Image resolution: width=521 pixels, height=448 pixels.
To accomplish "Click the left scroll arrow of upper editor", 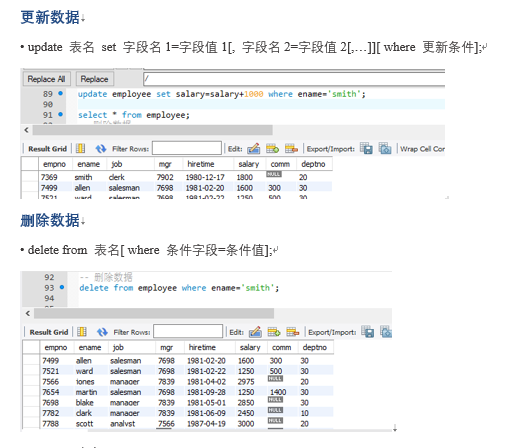I will point(27,130).
